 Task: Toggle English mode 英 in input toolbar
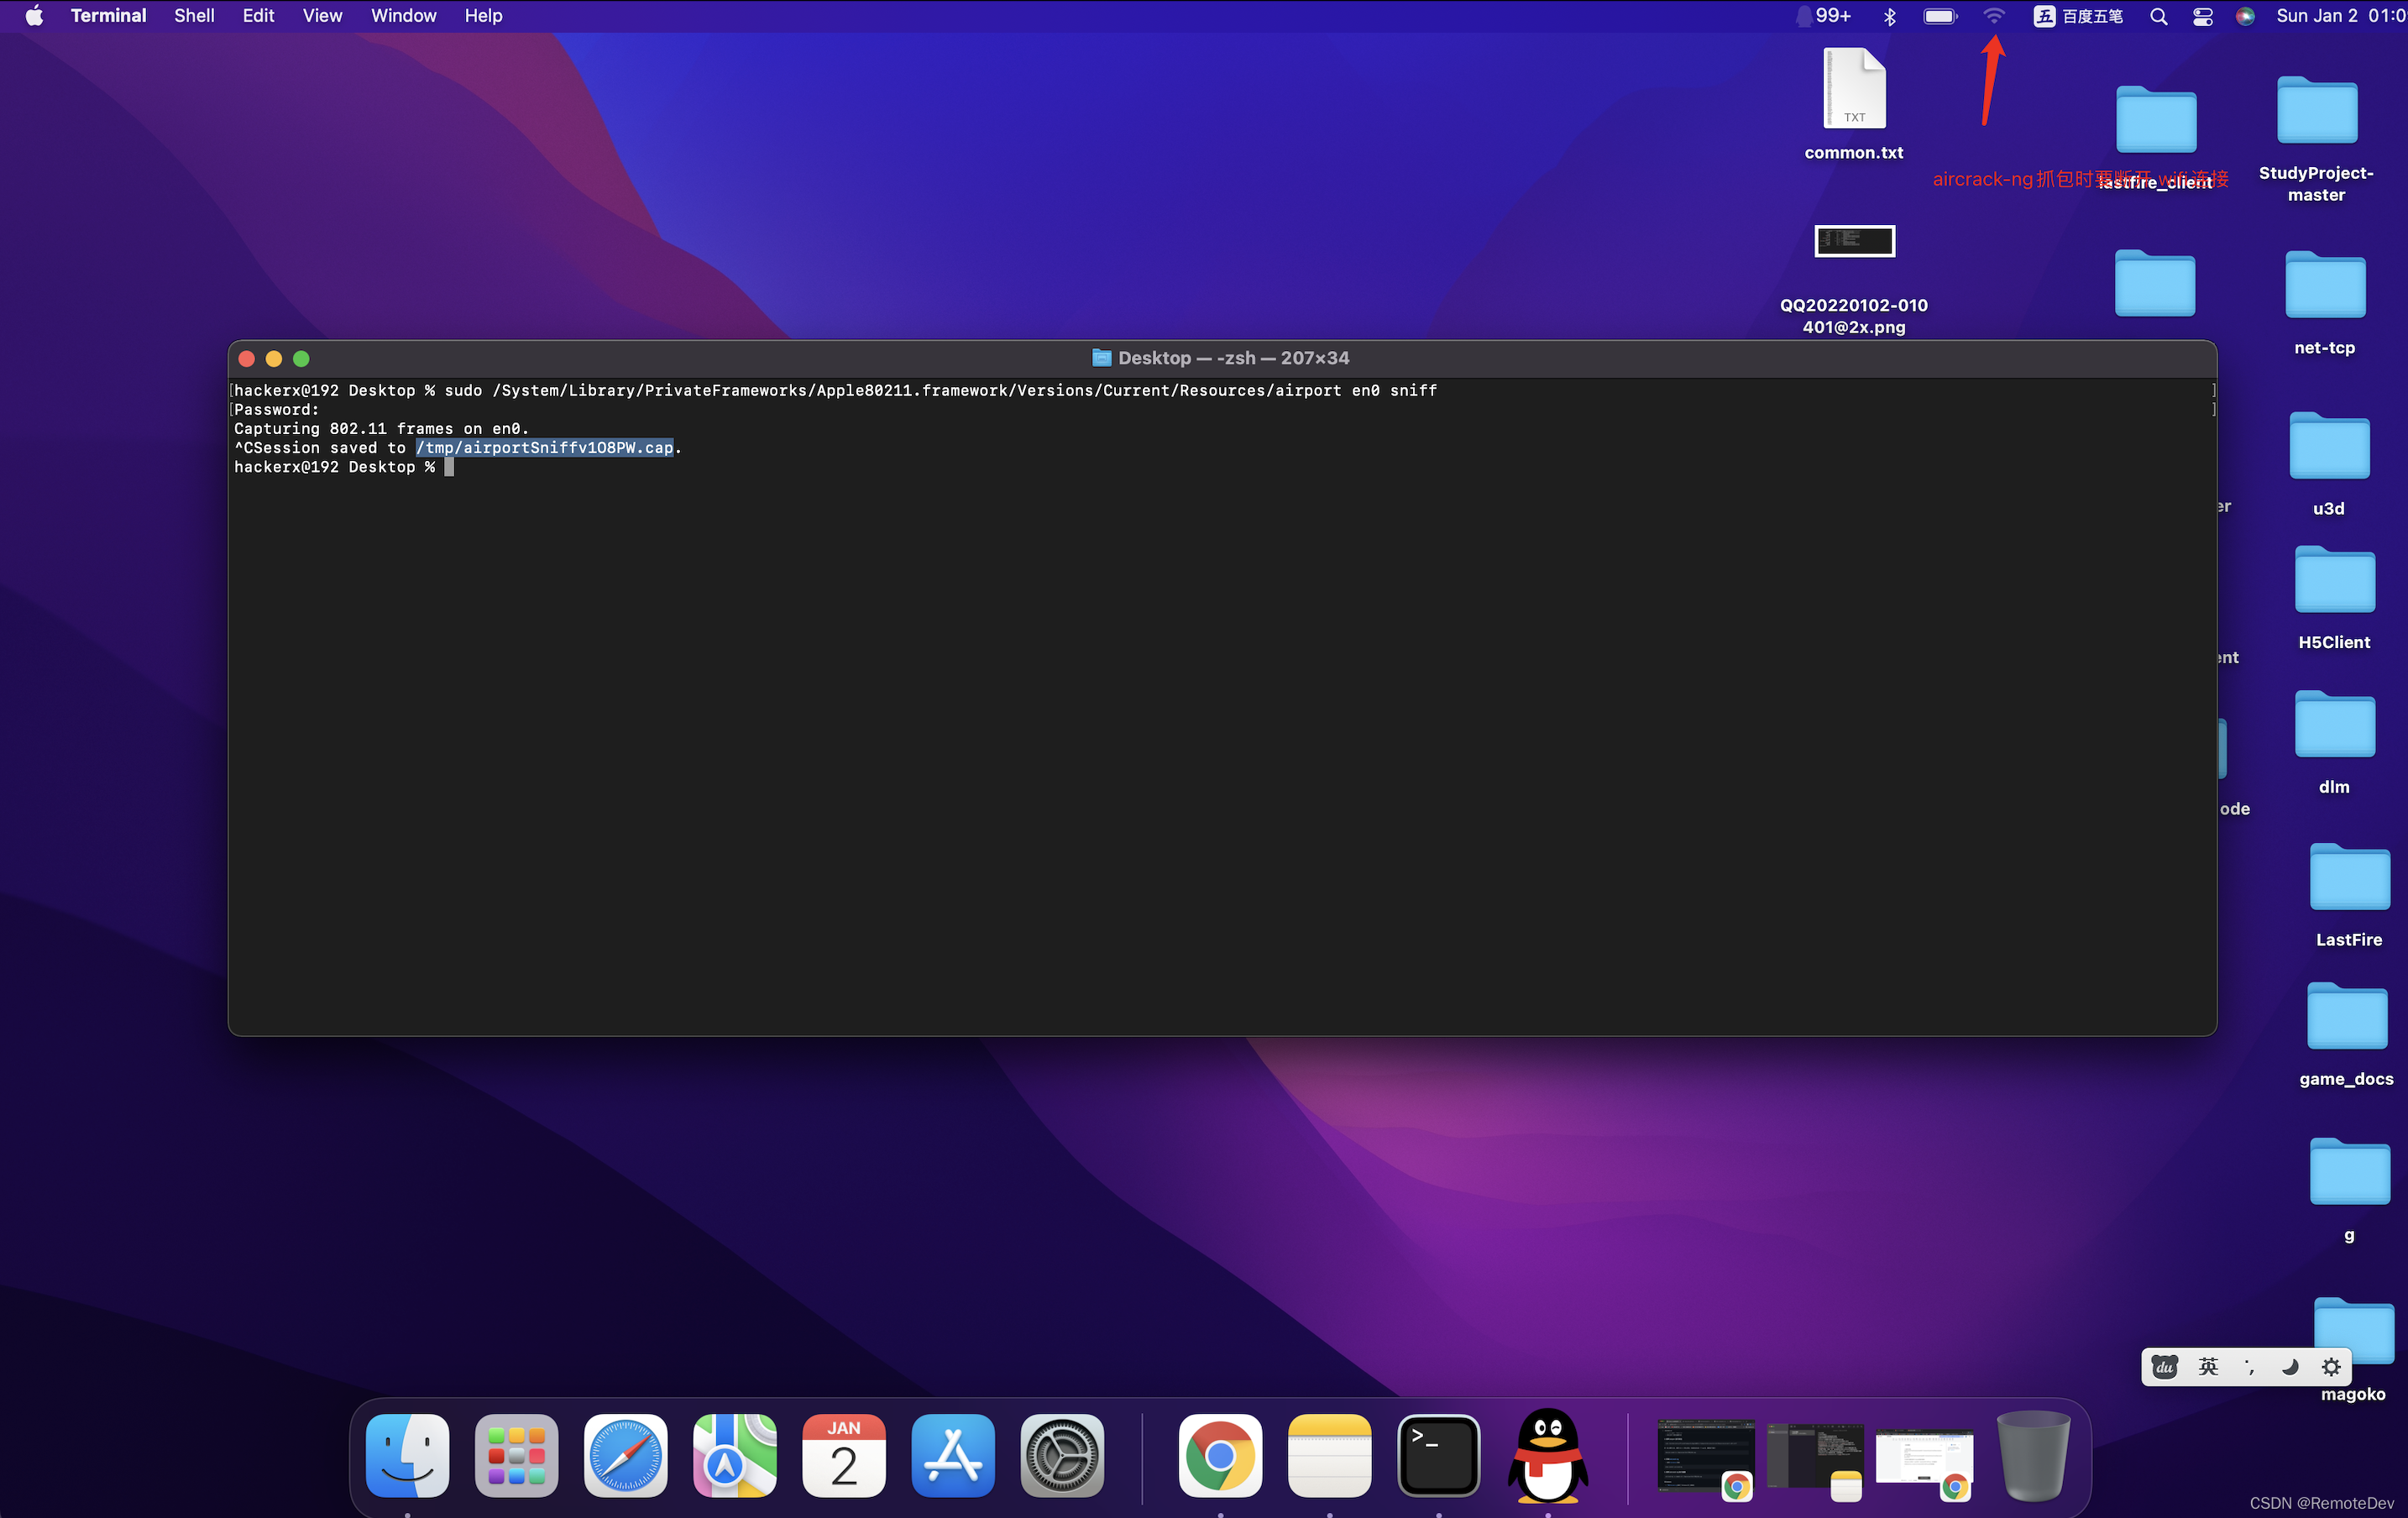[x=2208, y=1367]
